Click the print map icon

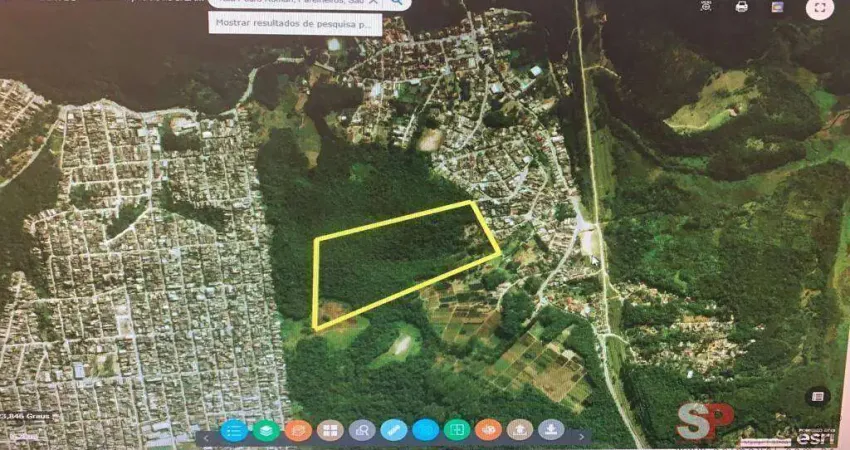coord(742,7)
